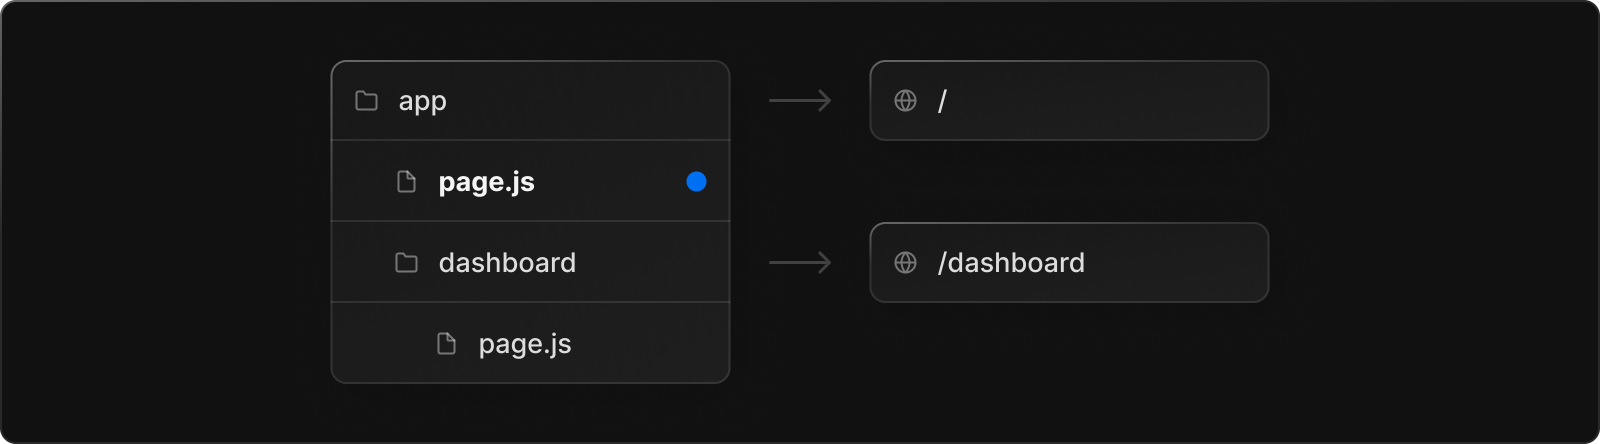Click the dashboard folder icon
1600x444 pixels.
pyautogui.click(x=407, y=263)
